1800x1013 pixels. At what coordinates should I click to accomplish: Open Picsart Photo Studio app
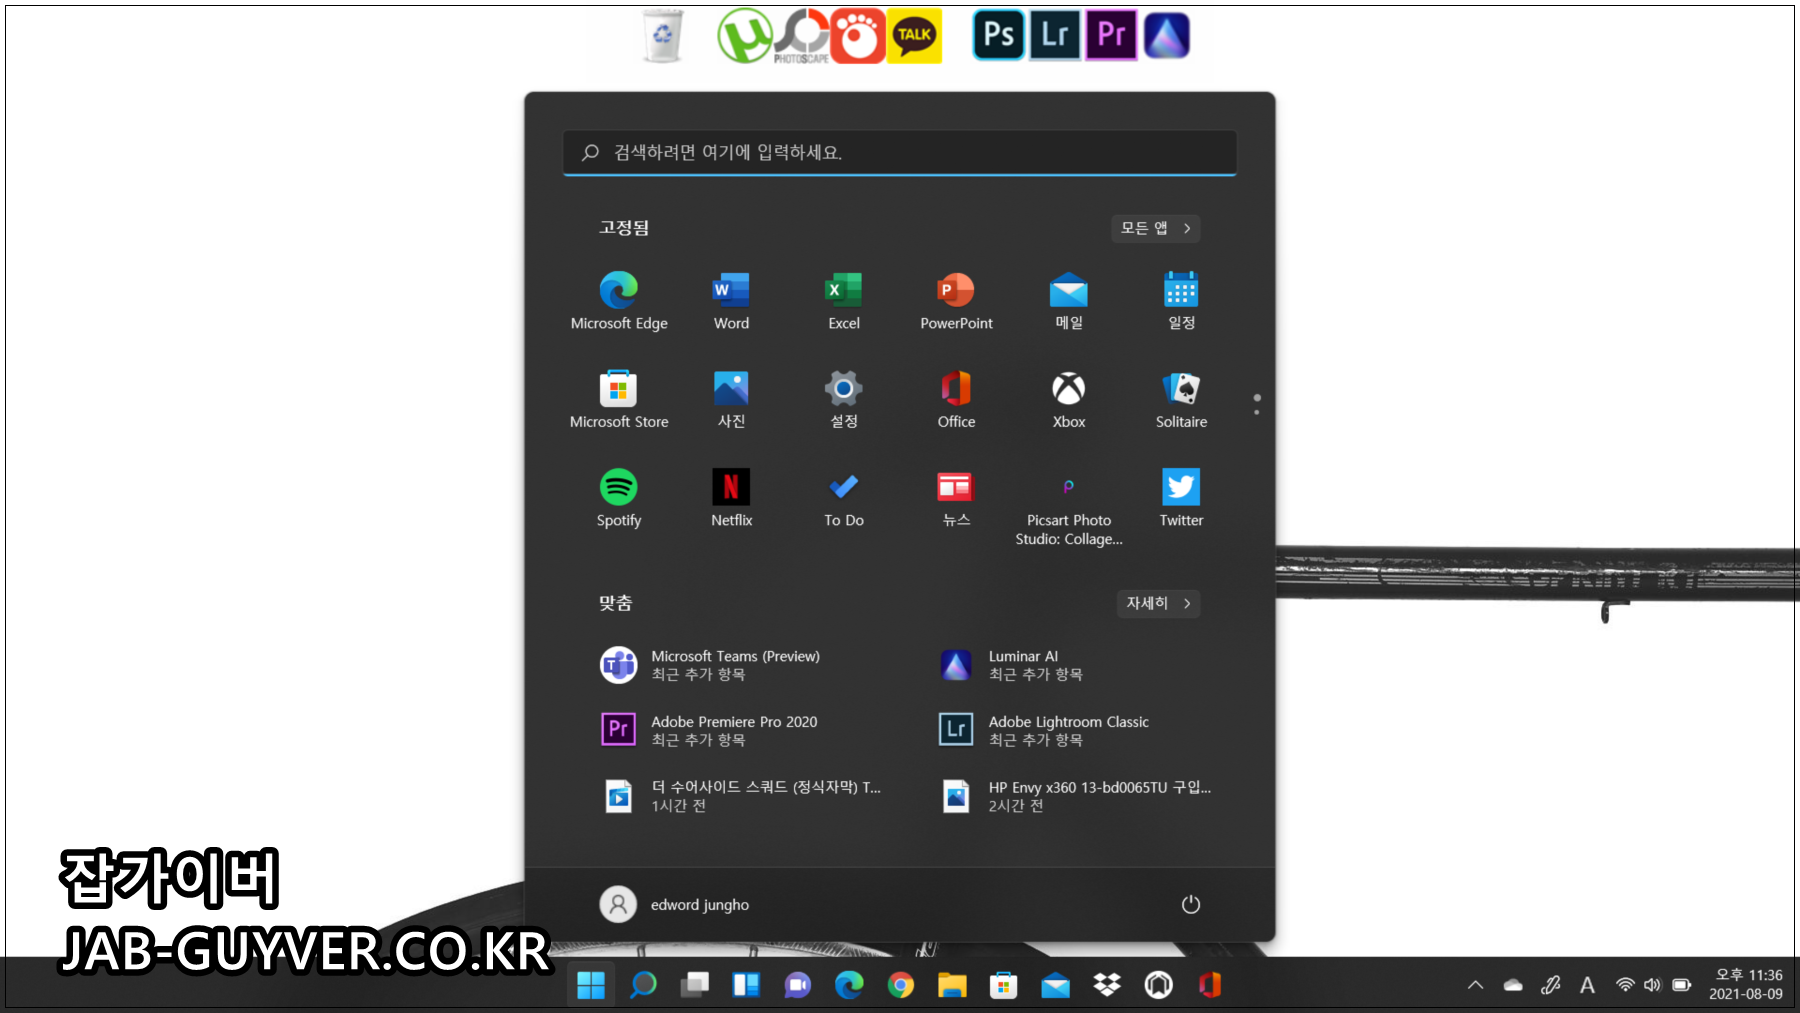coord(1069,507)
